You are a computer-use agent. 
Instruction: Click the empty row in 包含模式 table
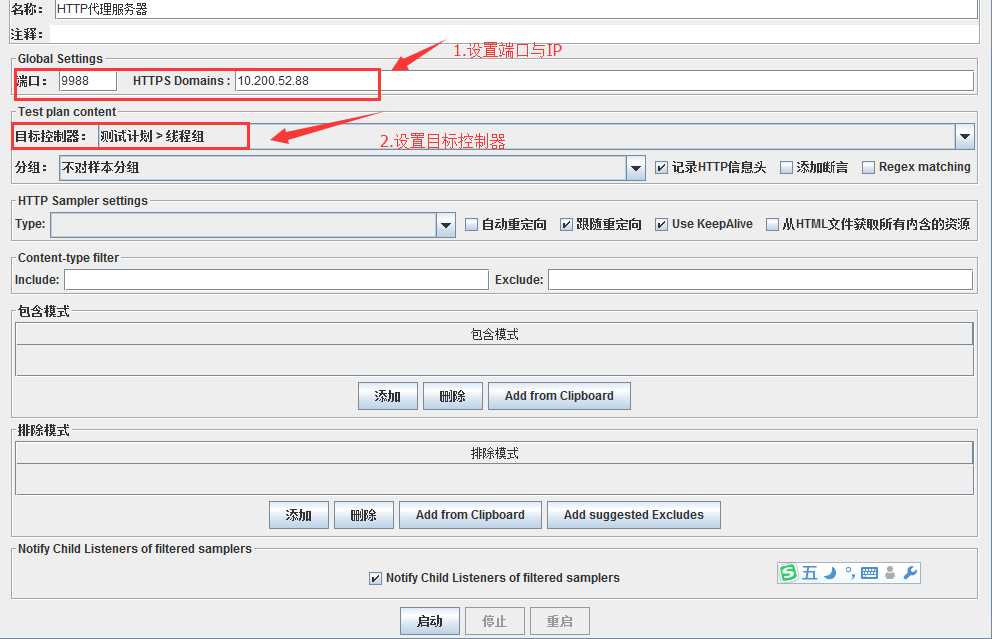tap(494, 360)
